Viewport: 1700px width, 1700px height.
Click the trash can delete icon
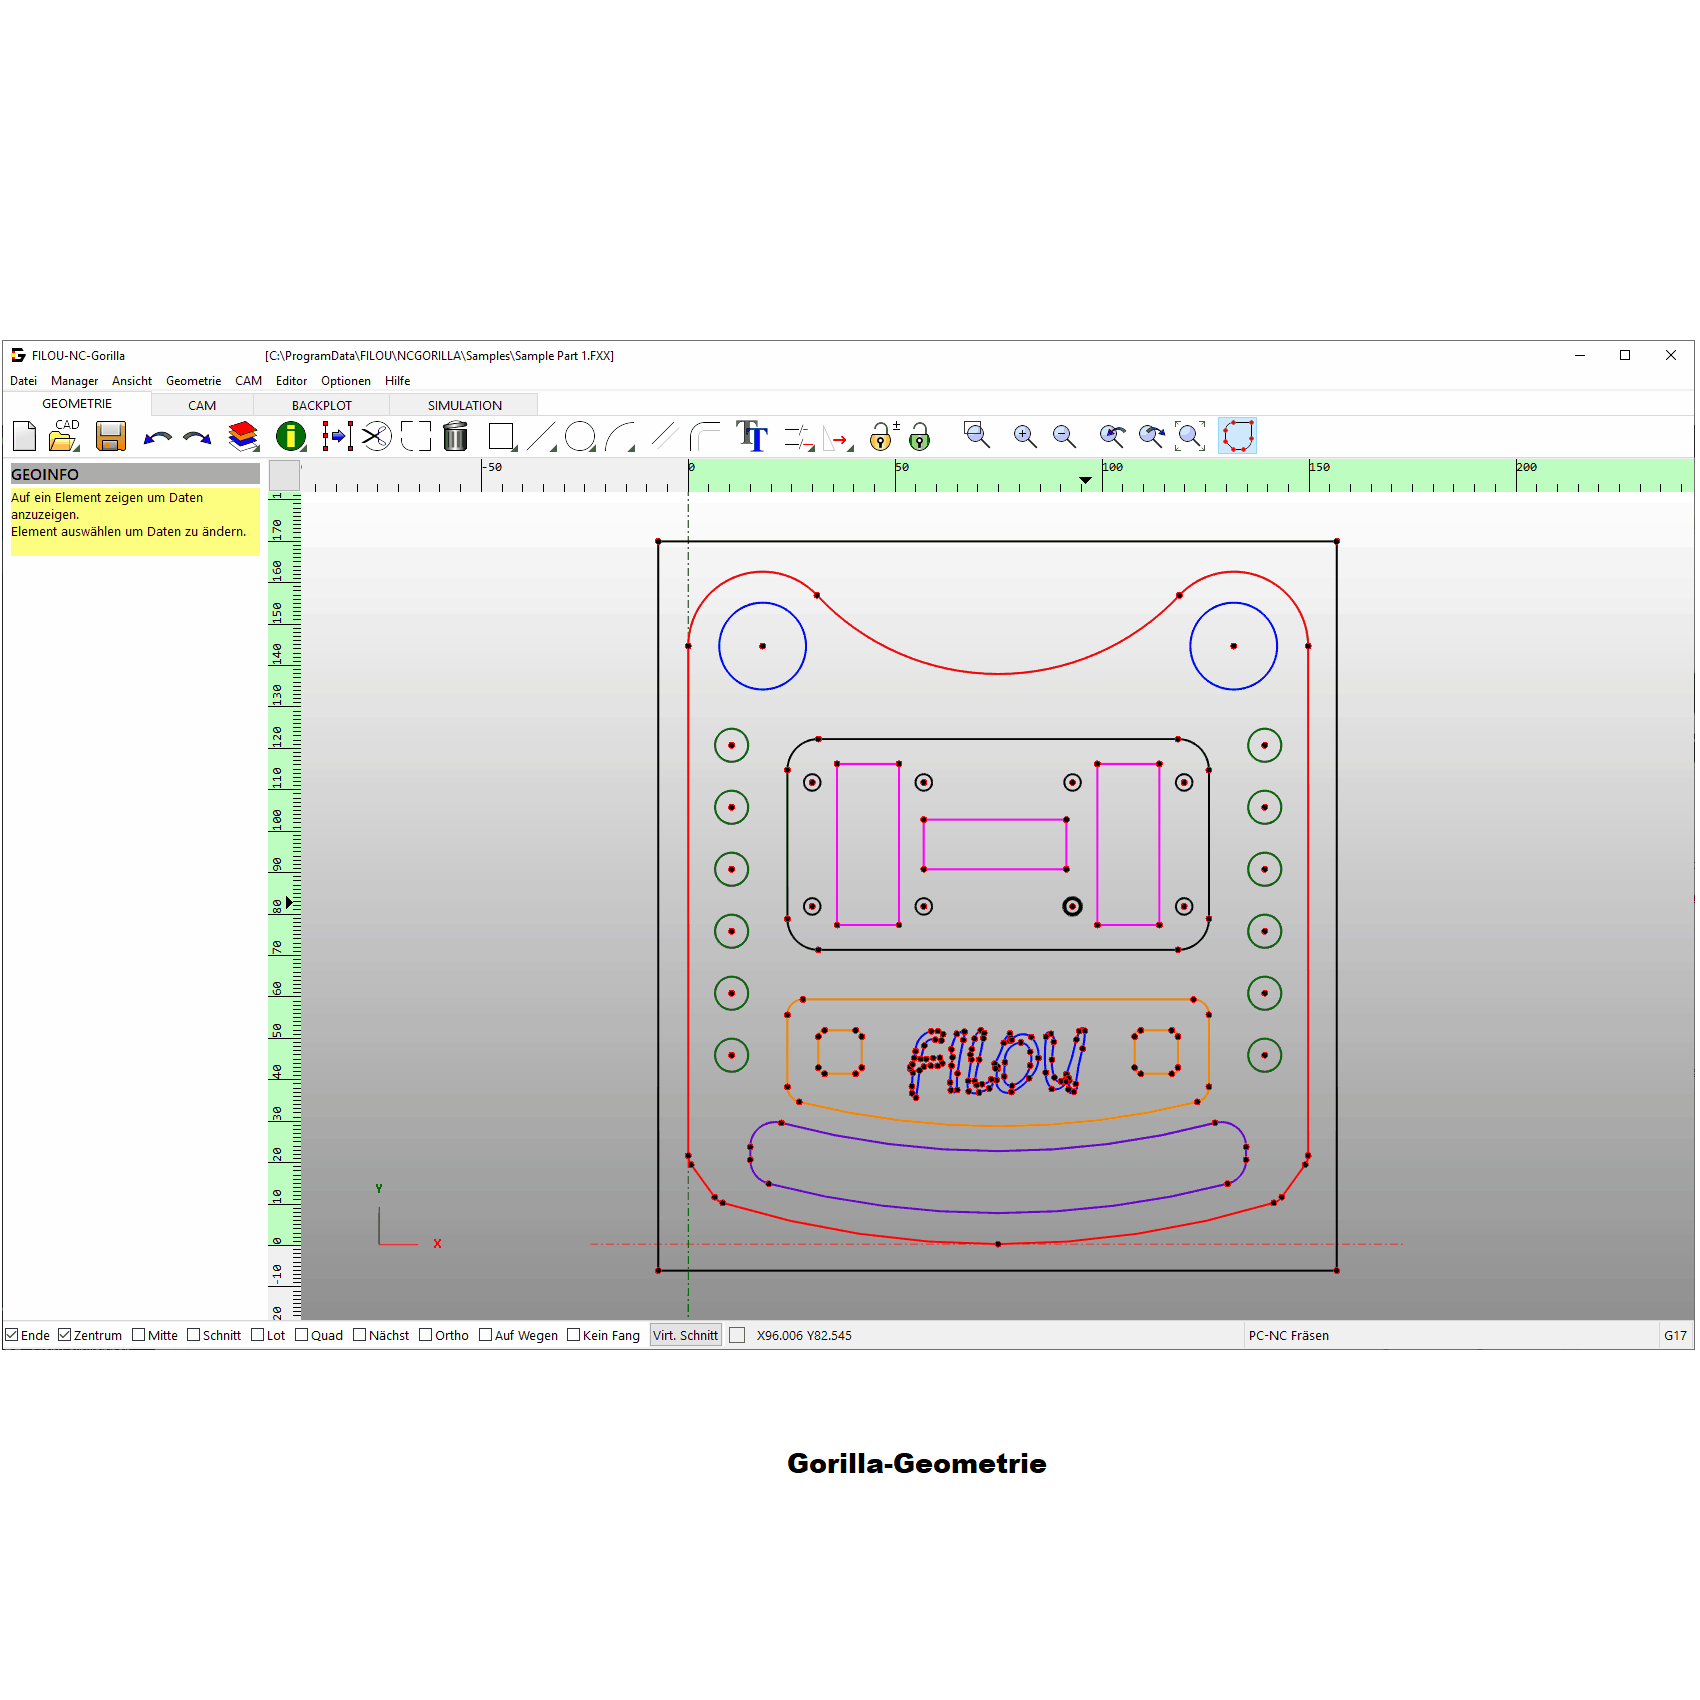pyautogui.click(x=455, y=437)
